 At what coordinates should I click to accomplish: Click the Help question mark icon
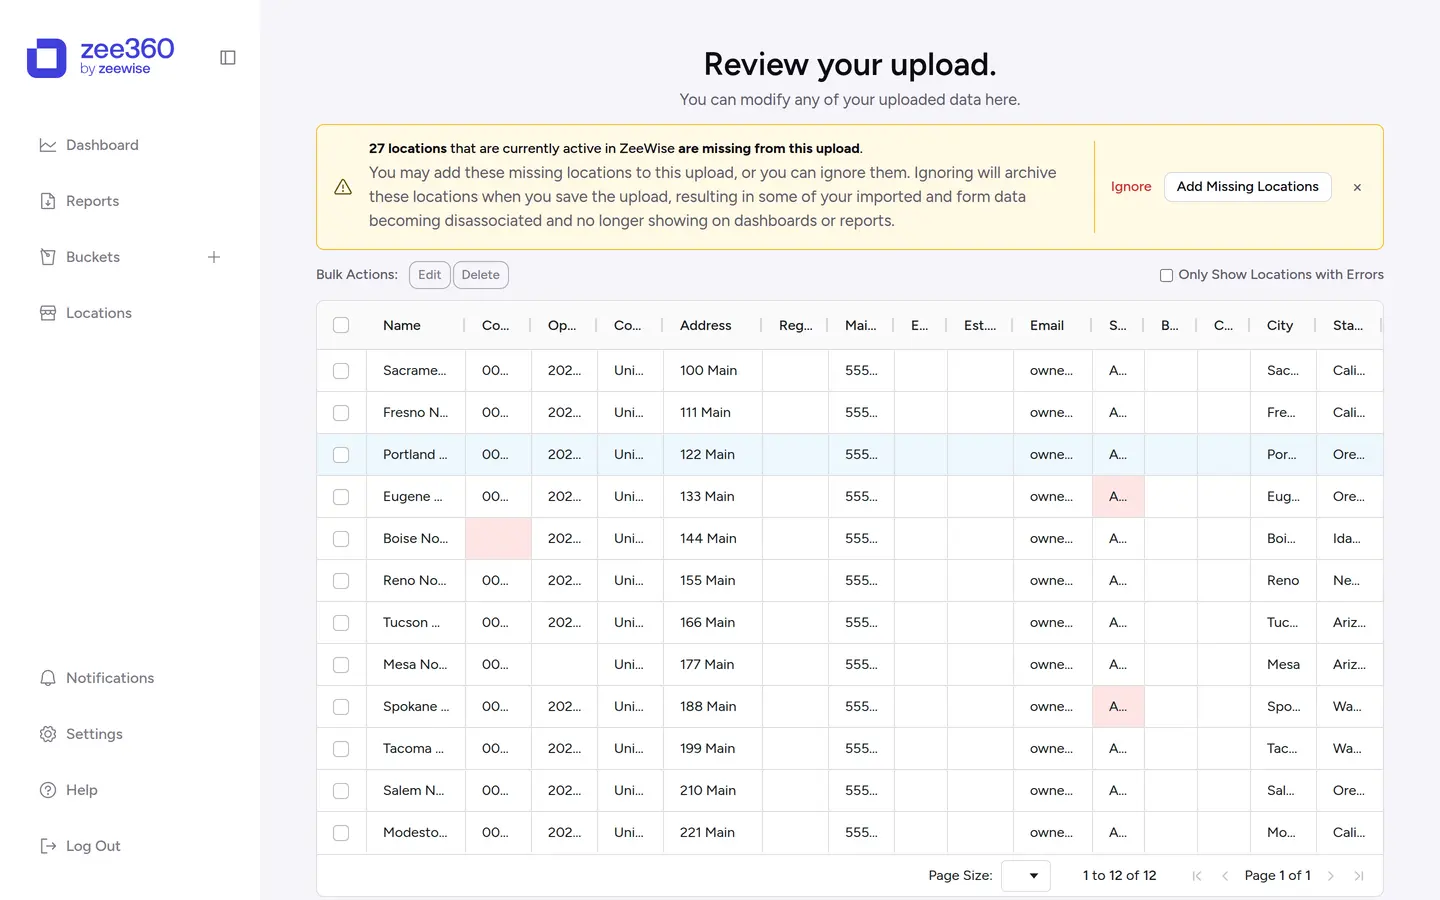[47, 790]
